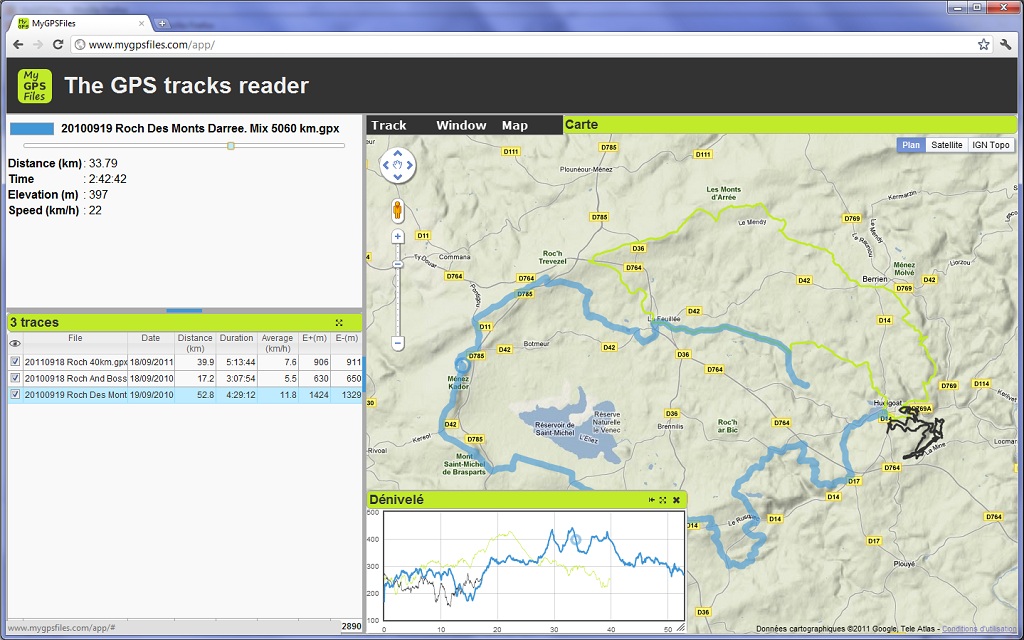The image size is (1024, 640).
Task: Click the browser forward arrow
Action: coord(38,44)
